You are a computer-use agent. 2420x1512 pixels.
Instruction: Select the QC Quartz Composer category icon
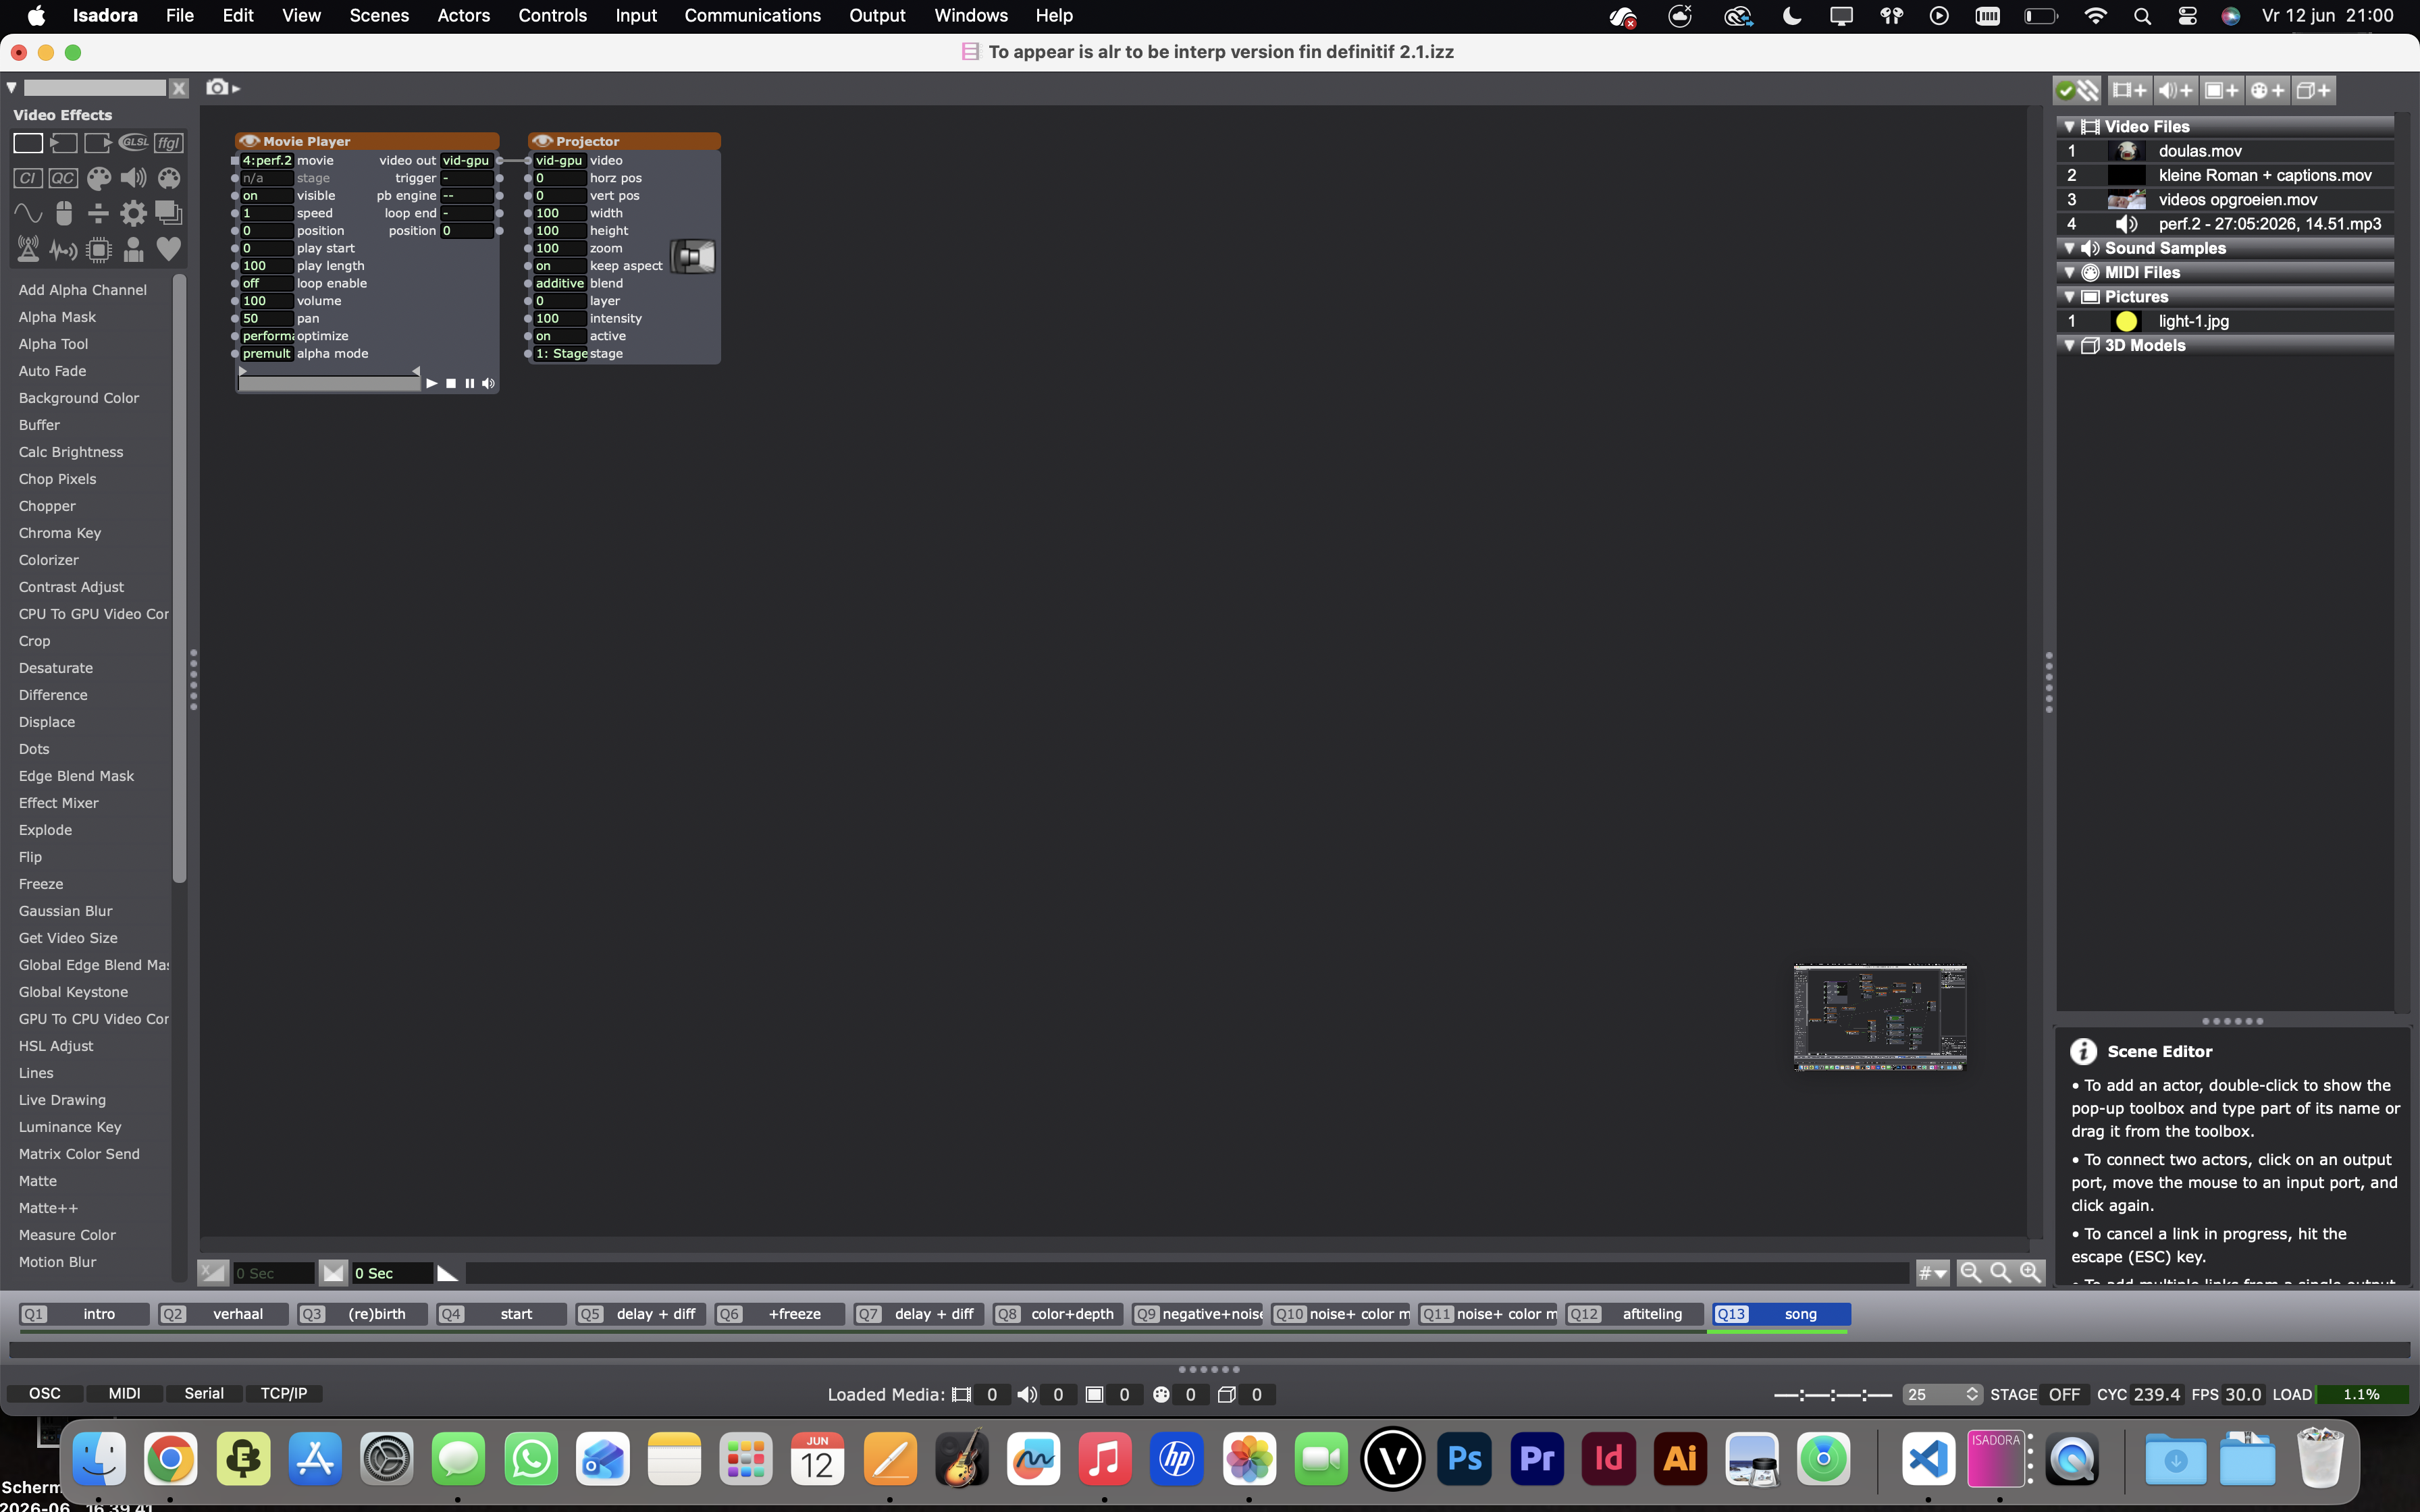63,179
